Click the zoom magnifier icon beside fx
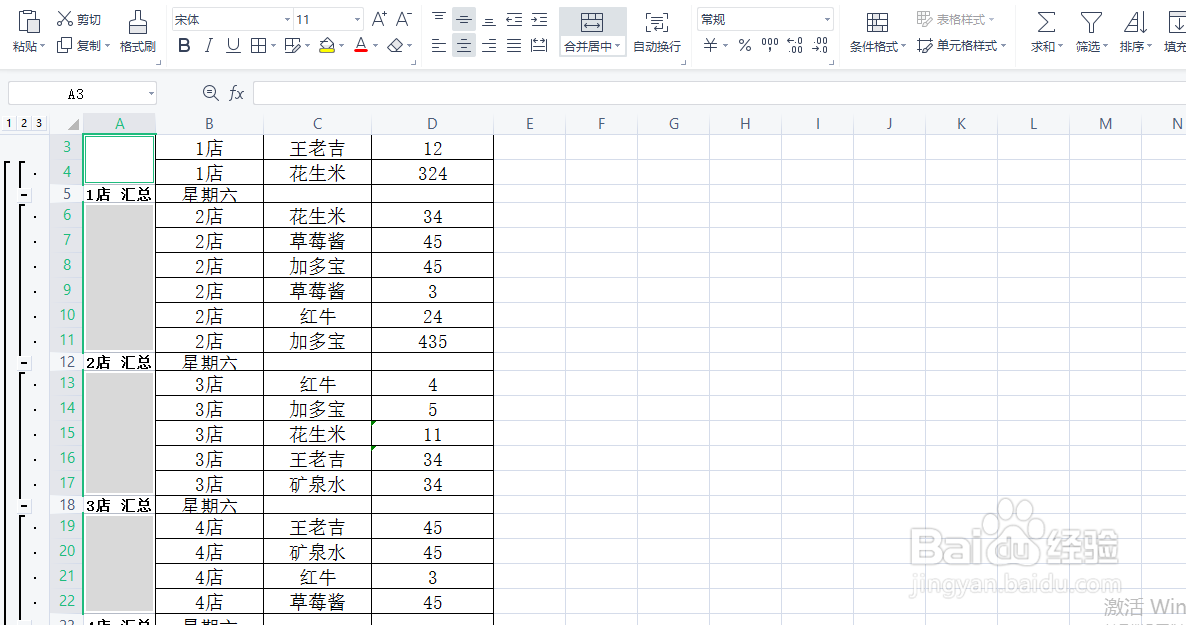 (x=210, y=93)
